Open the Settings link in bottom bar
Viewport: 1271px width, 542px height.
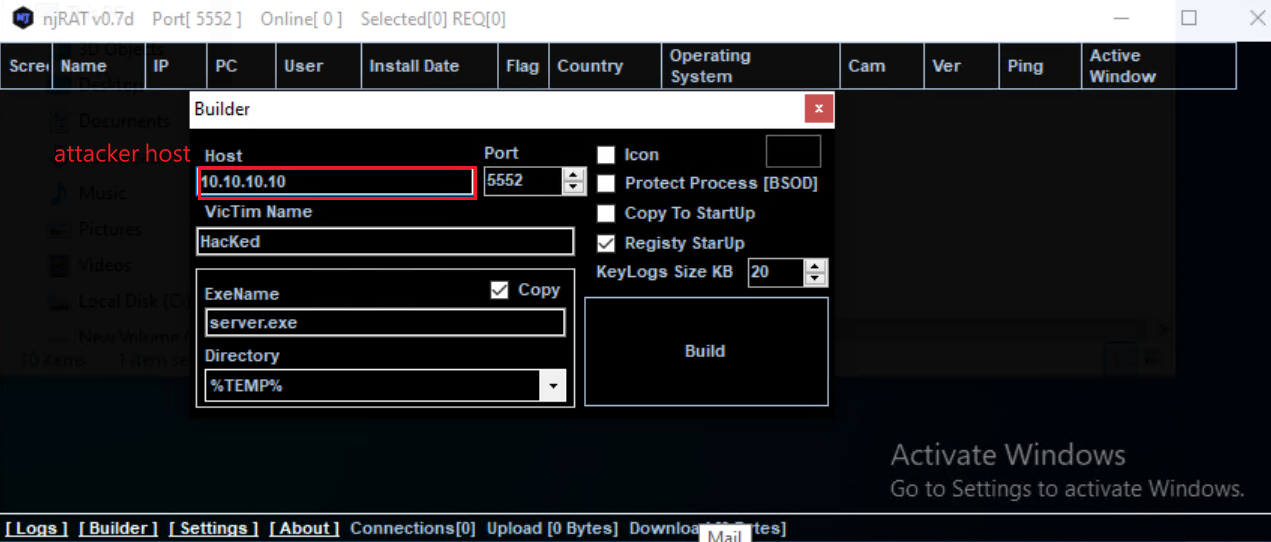point(213,528)
